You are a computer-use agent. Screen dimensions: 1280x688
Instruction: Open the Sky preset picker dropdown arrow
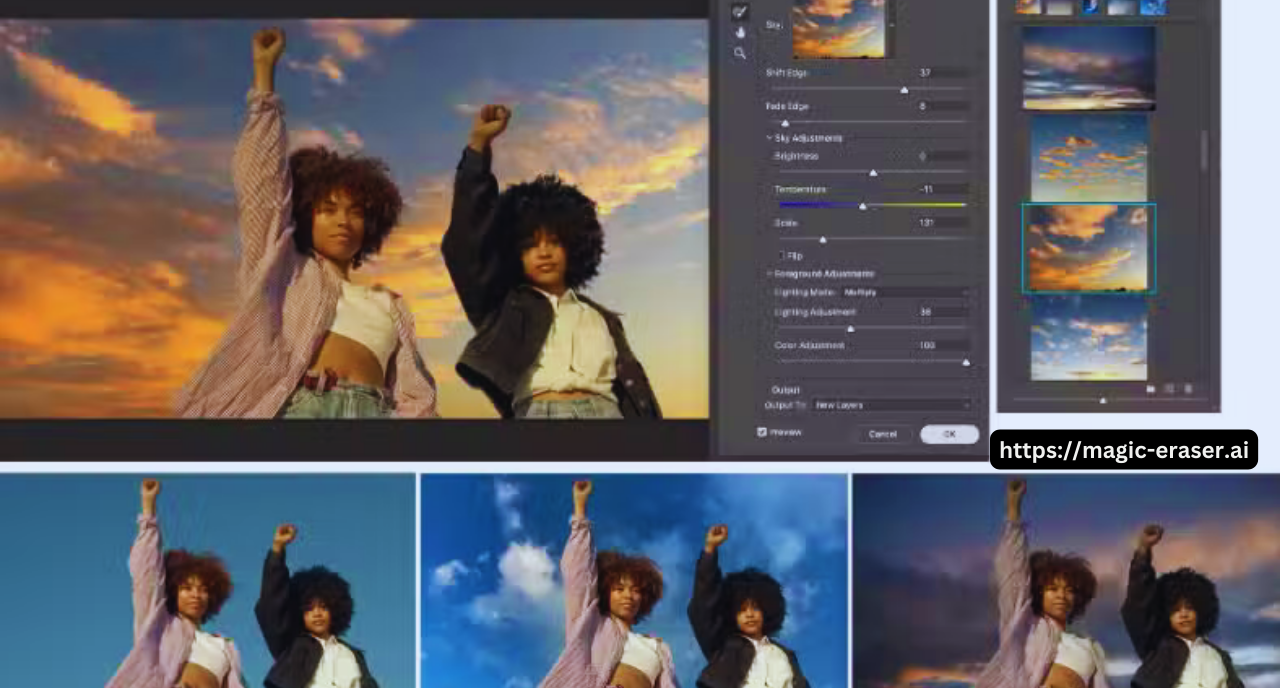pyautogui.click(x=892, y=24)
